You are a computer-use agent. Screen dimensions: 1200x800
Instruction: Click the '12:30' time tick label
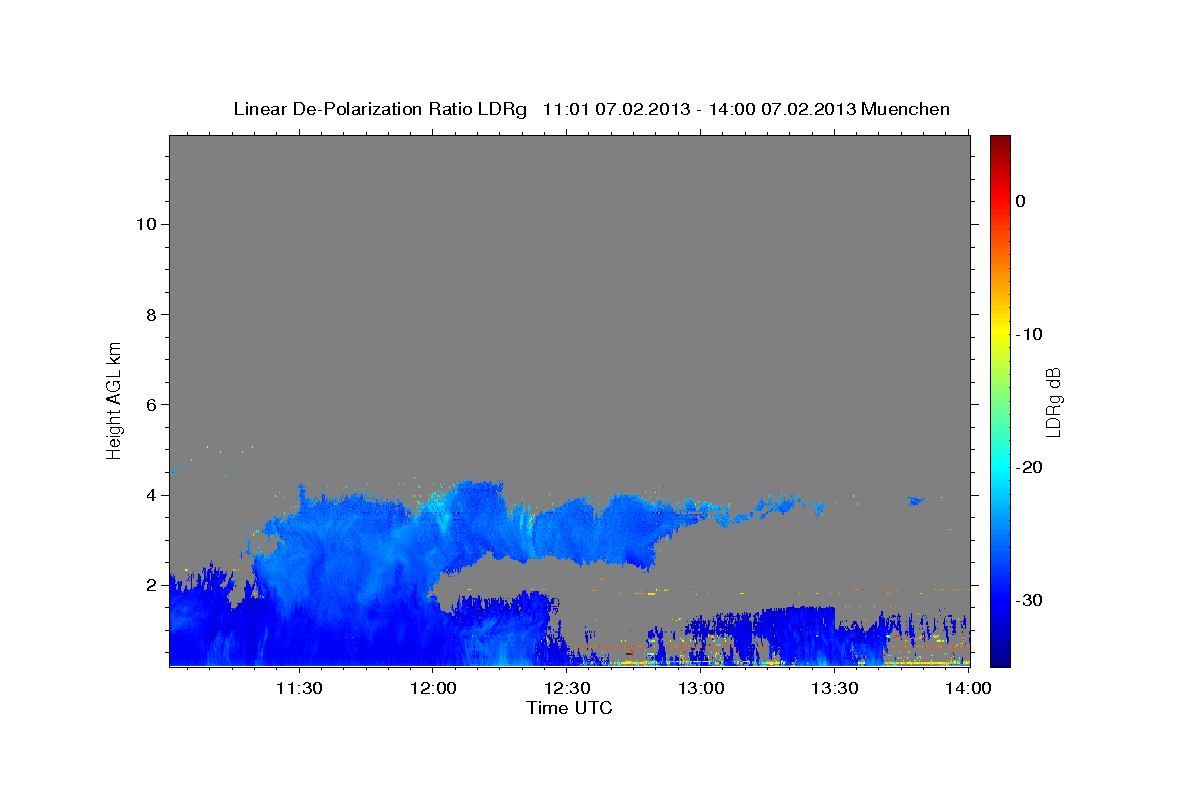click(567, 688)
